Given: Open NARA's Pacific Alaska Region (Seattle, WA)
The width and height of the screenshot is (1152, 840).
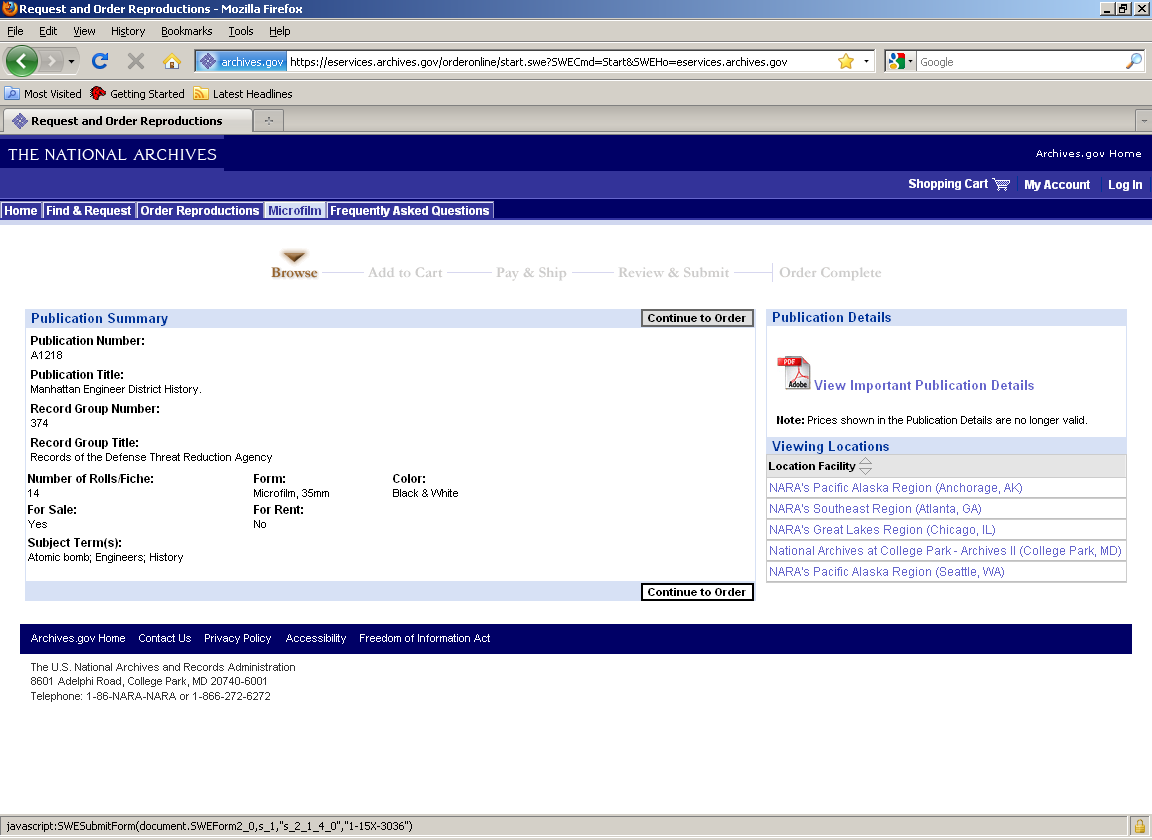Looking at the screenshot, I should 886,571.
